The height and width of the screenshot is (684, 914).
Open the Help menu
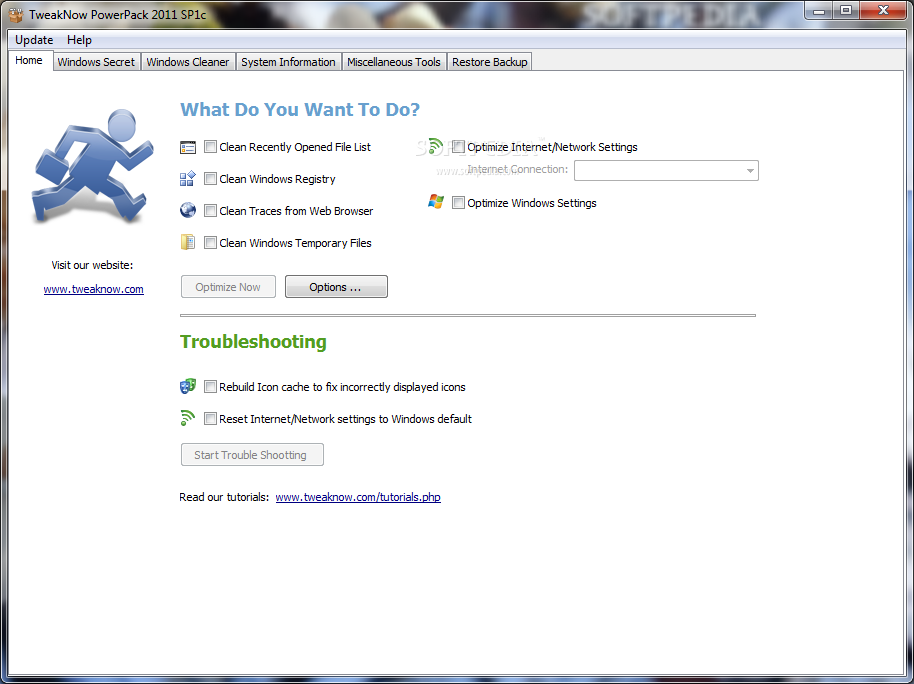79,40
